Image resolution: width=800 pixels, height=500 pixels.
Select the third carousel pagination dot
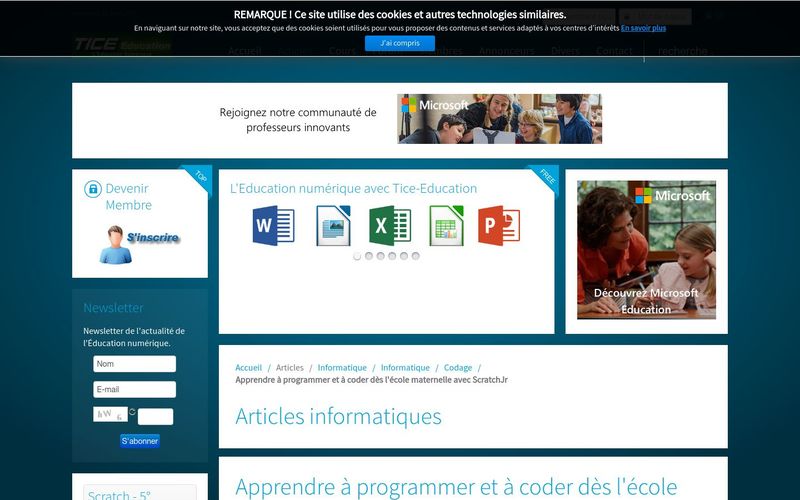pos(381,256)
